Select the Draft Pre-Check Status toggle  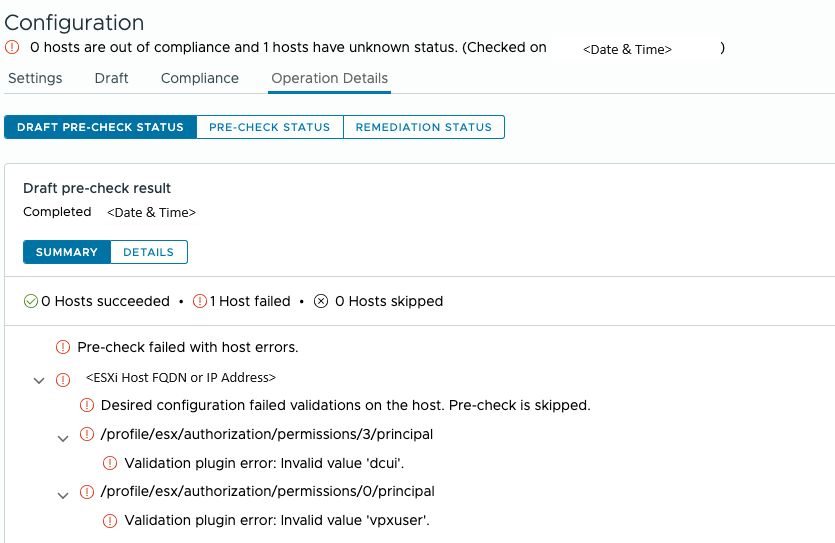100,127
